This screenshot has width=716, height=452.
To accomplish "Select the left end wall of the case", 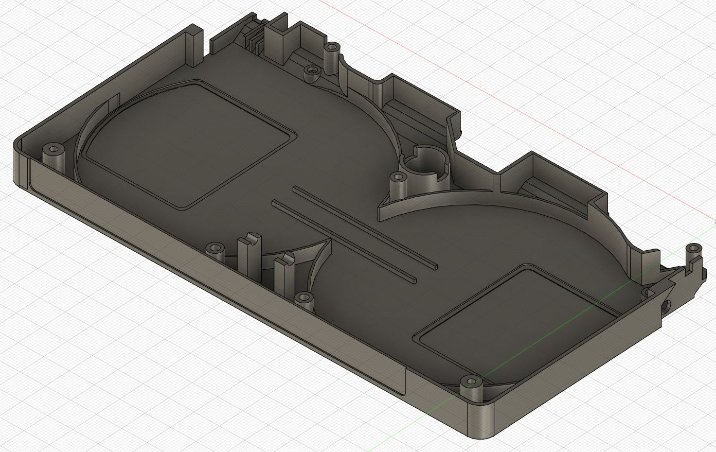I will 20,165.
